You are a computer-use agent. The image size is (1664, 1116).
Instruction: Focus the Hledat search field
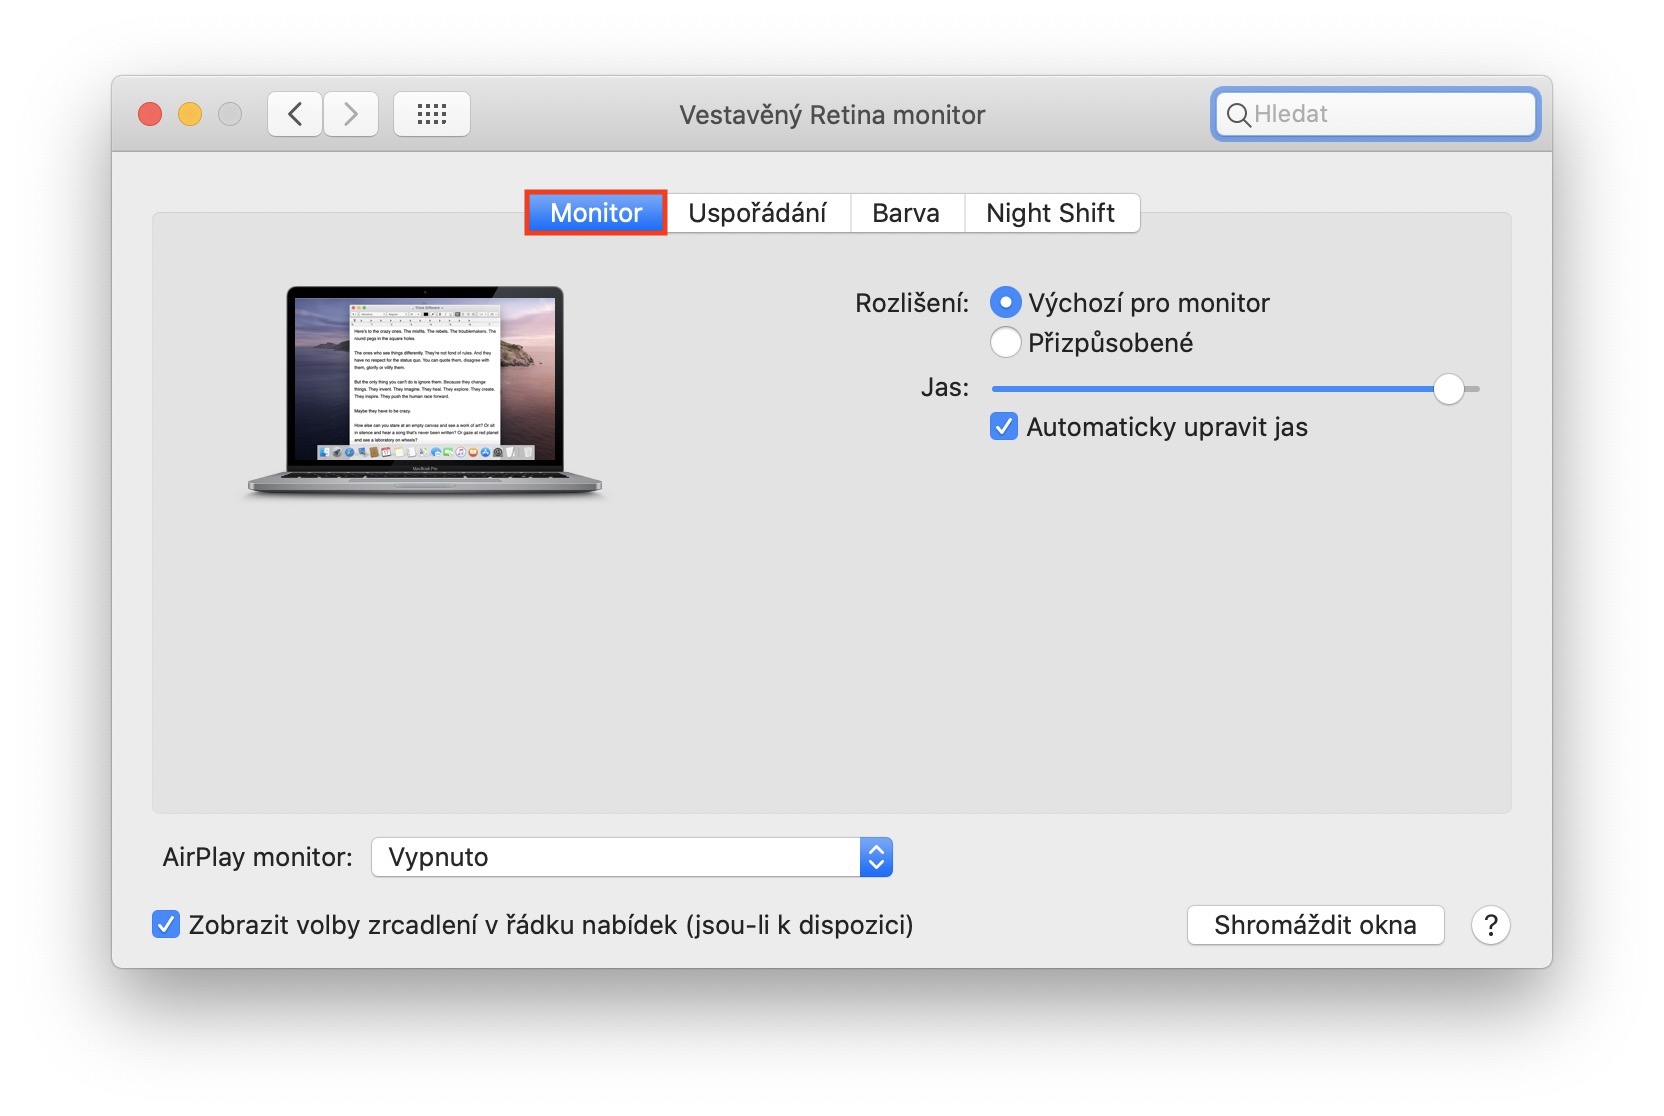[x=1375, y=114]
